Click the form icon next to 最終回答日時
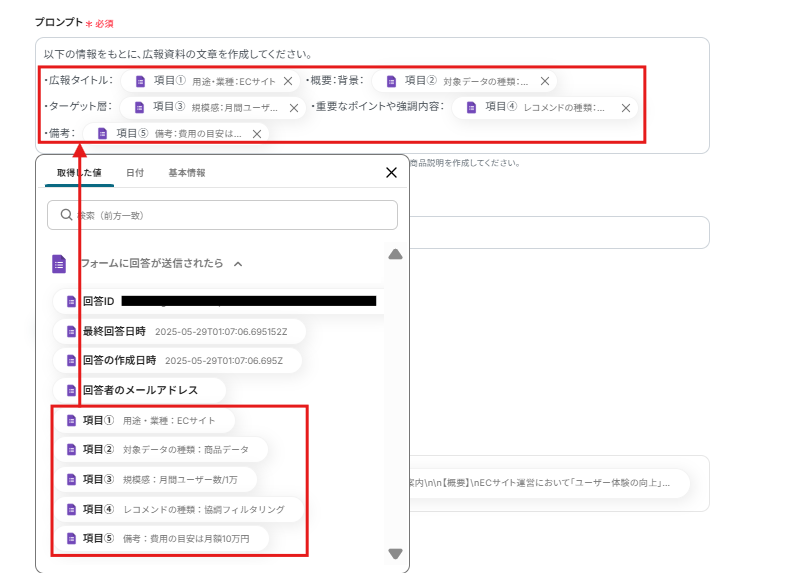This screenshot has height=573, width=810. [x=71, y=331]
